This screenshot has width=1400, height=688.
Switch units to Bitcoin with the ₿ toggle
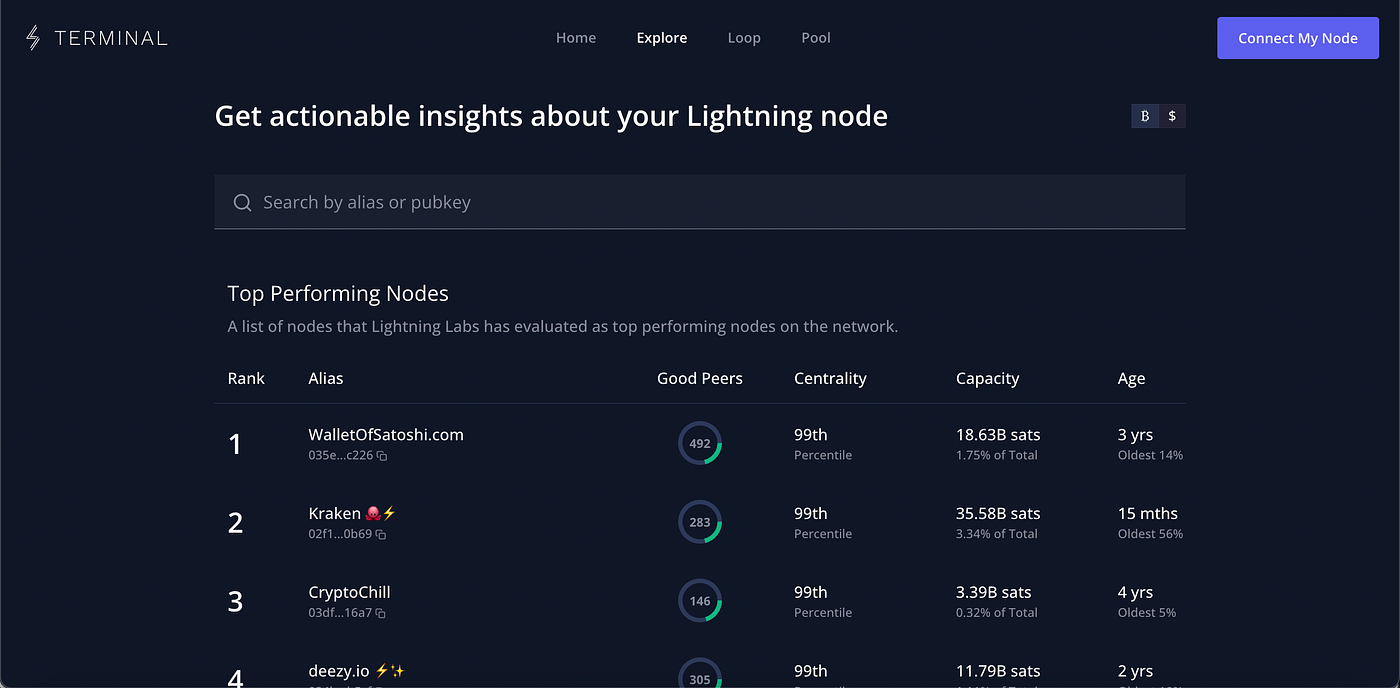tap(1145, 116)
